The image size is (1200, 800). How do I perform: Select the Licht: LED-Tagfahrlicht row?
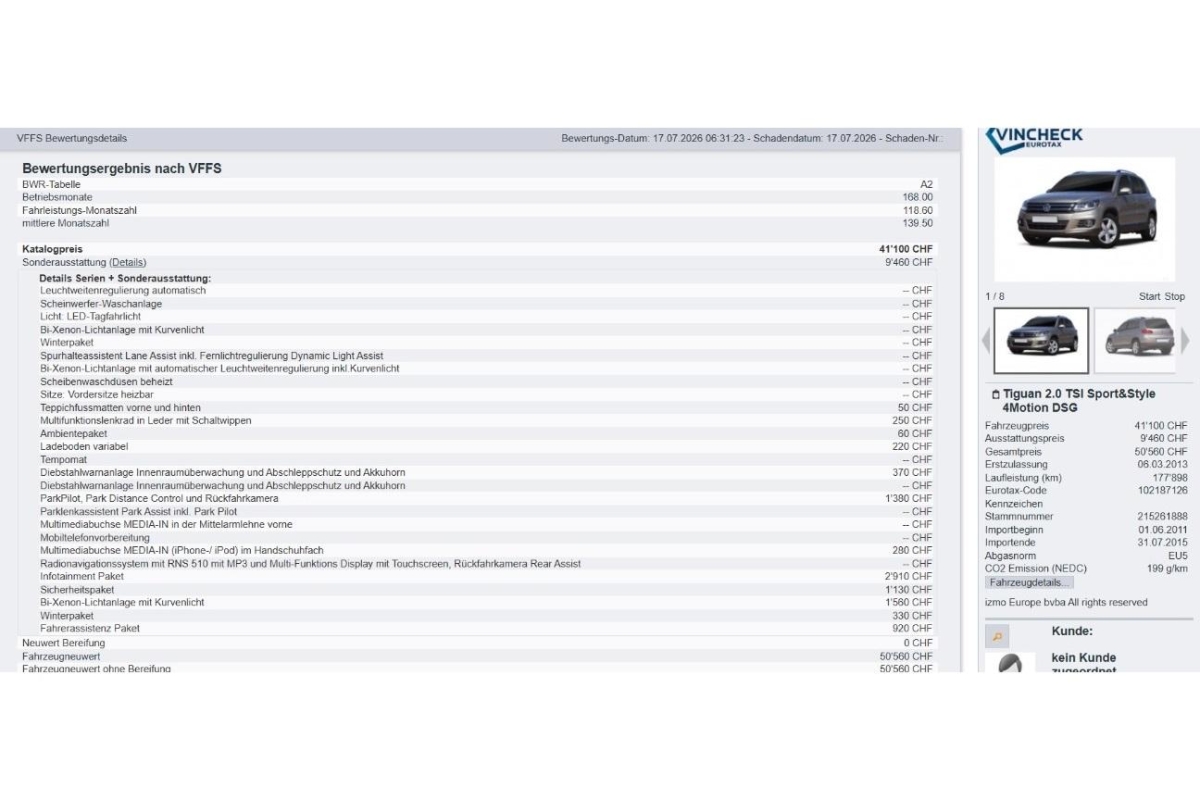click(x=486, y=316)
